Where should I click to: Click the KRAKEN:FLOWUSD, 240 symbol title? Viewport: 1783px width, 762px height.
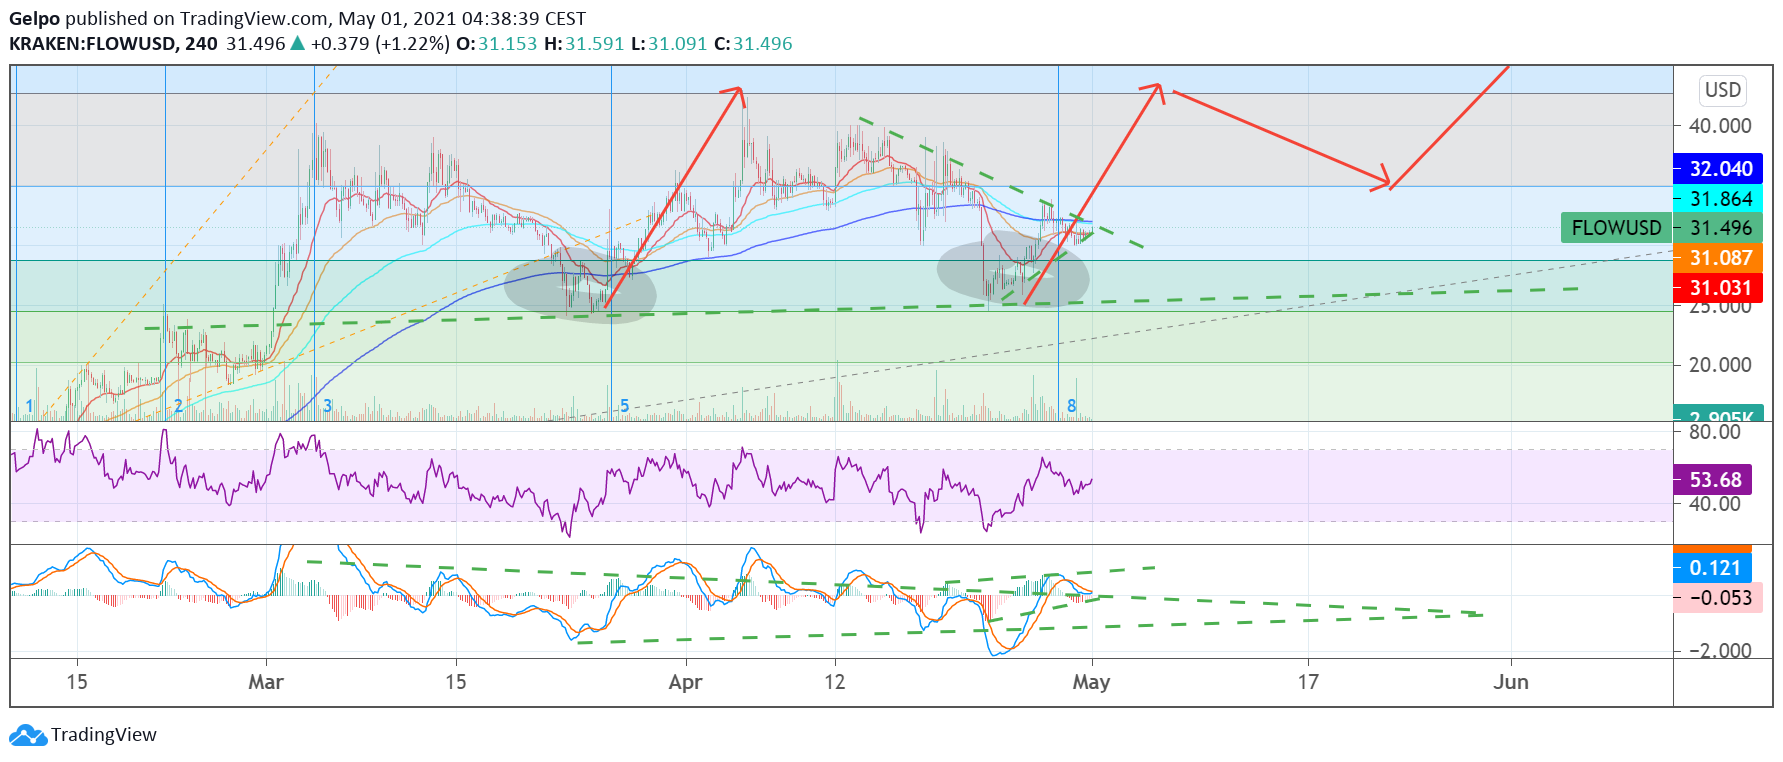click(x=113, y=44)
